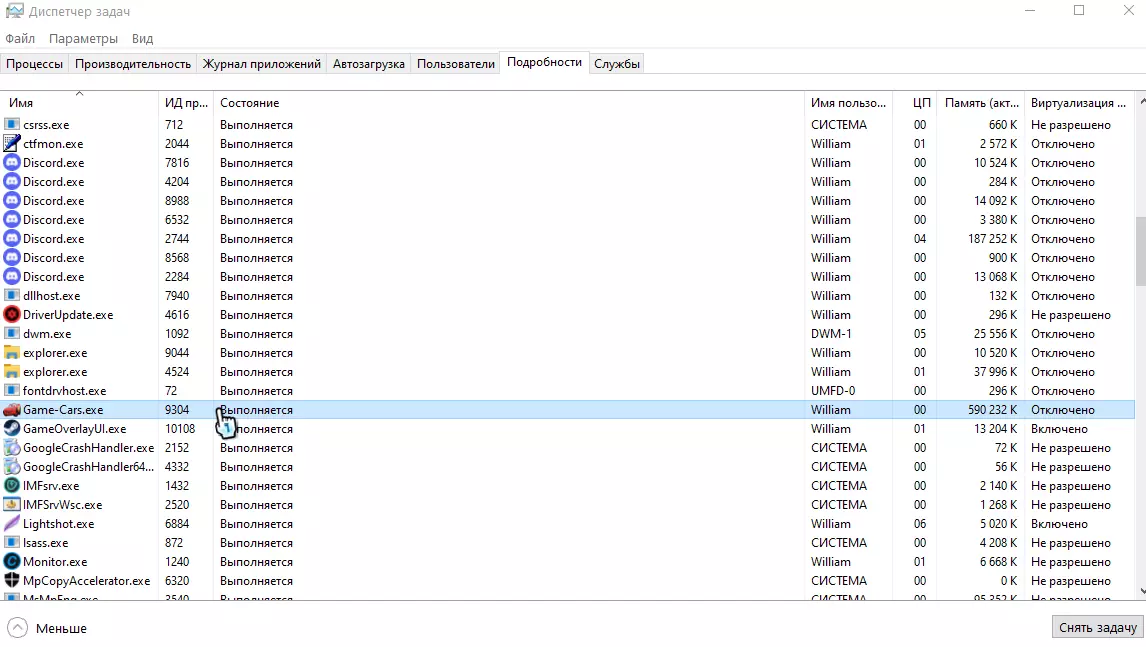The width and height of the screenshot is (1146, 647).
Task: Click the Lightshot.exe feather icon
Action: pyautogui.click(x=12, y=524)
